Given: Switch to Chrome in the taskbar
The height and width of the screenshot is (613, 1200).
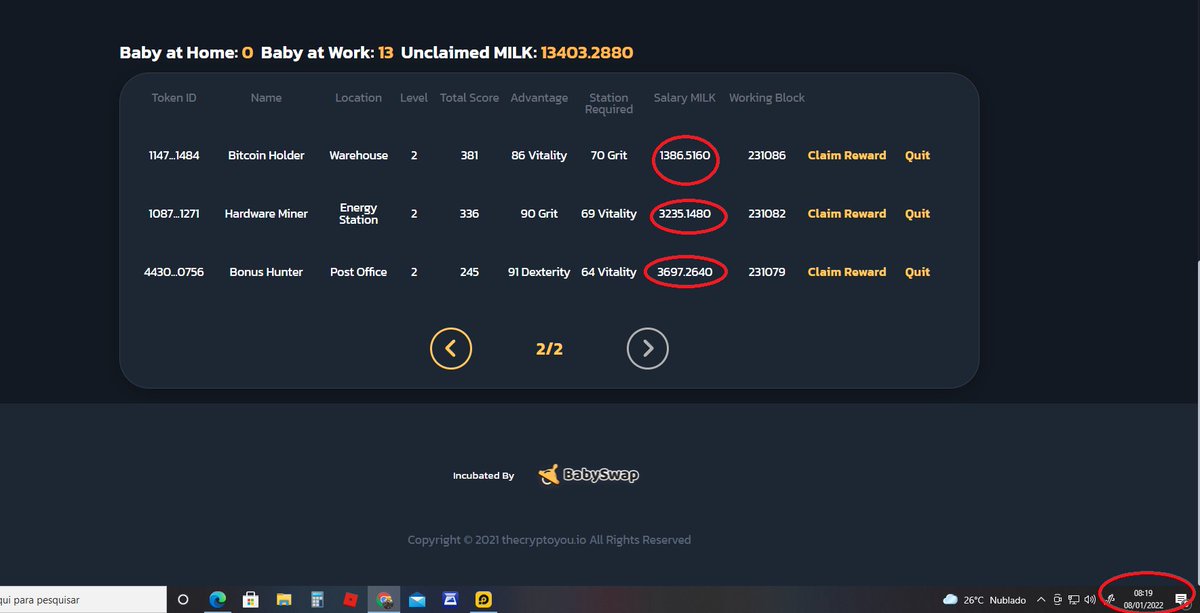Looking at the screenshot, I should pyautogui.click(x=384, y=600).
